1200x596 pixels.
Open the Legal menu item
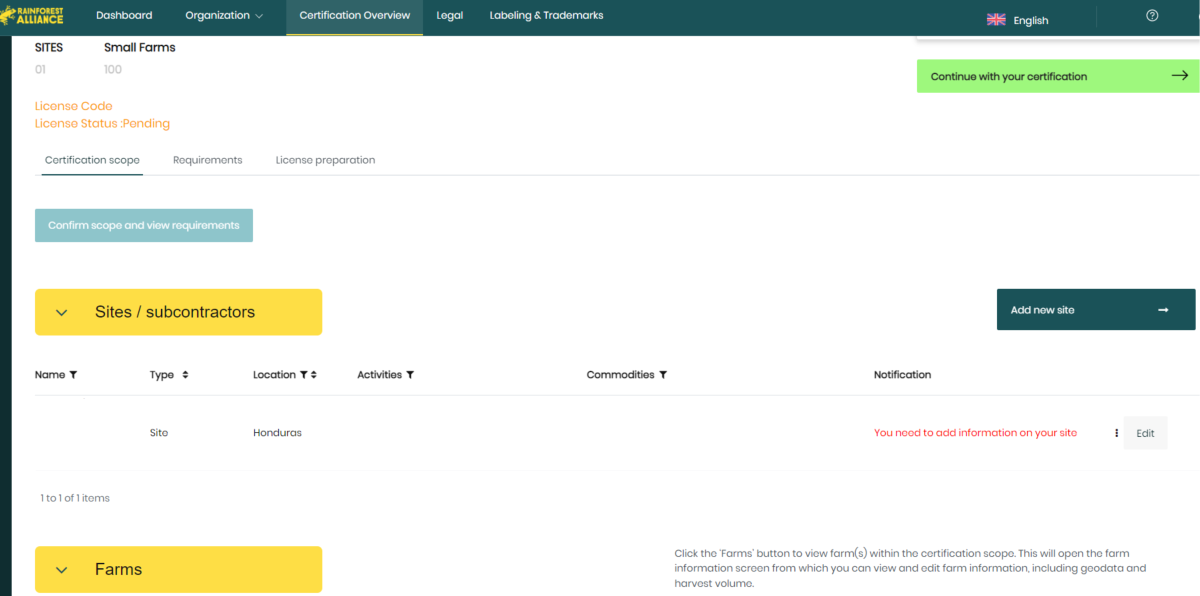449,15
